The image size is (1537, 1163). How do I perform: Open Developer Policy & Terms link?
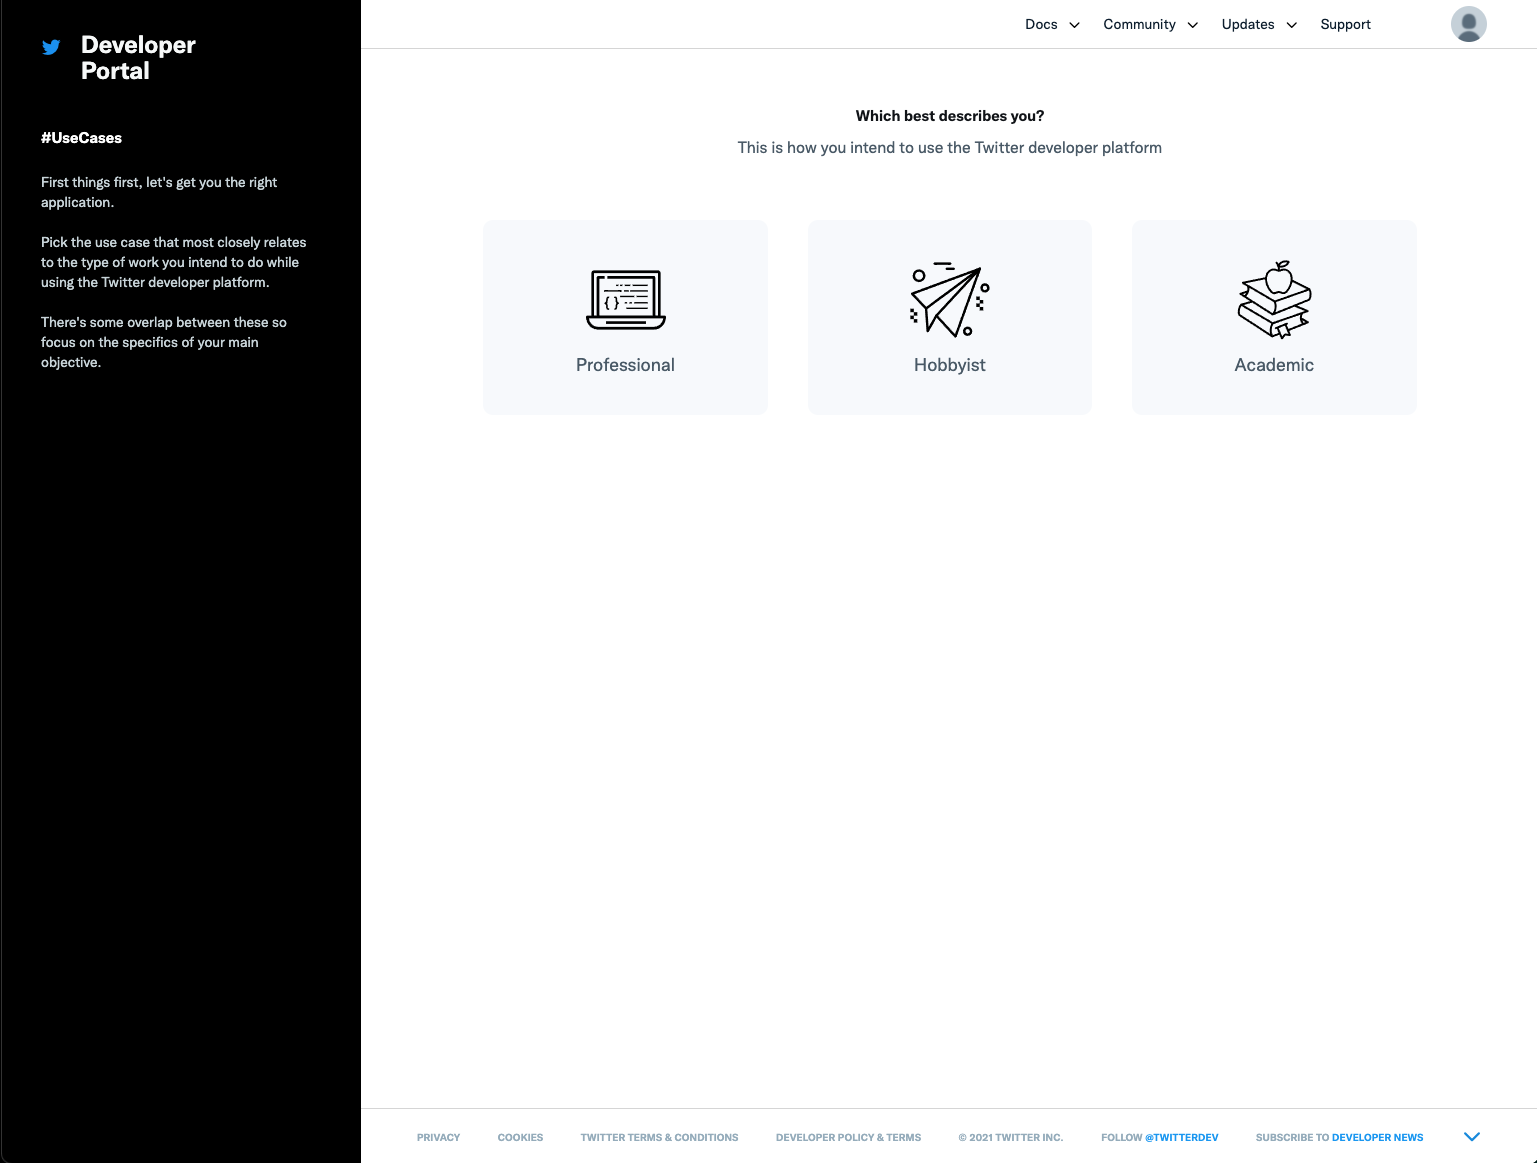[848, 1137]
